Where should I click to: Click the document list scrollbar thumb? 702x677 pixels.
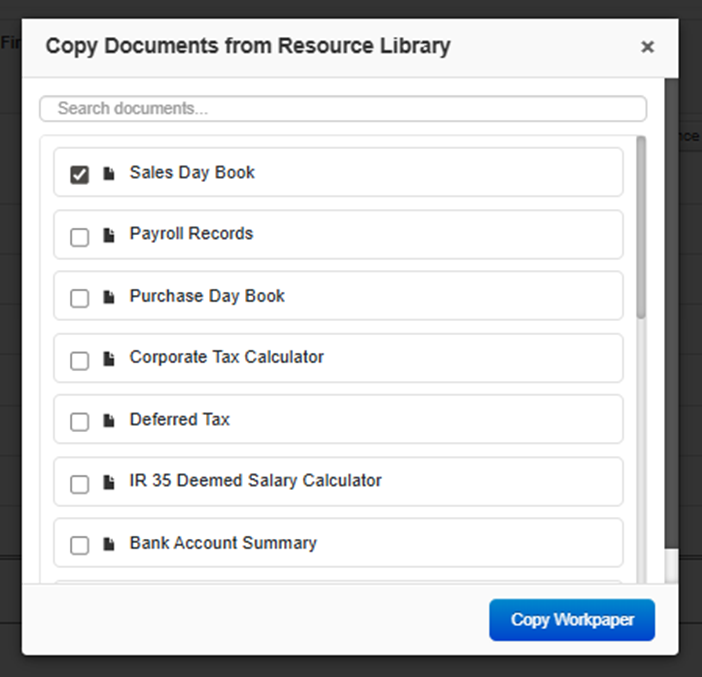click(640, 228)
